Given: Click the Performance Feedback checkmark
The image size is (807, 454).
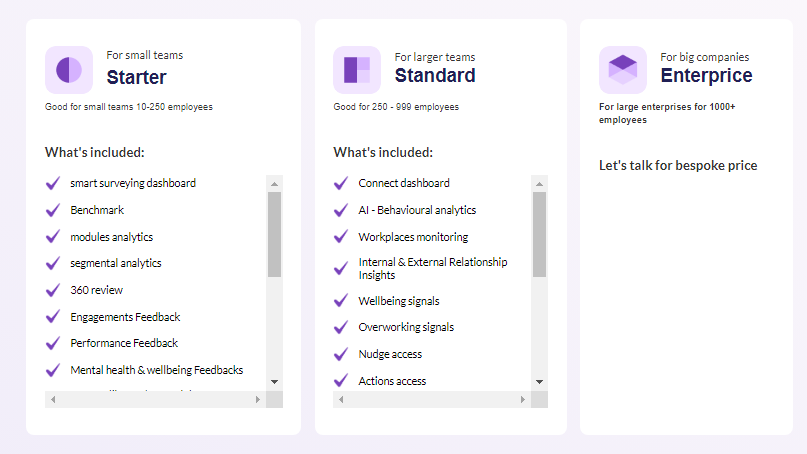Looking at the screenshot, I should (x=54, y=344).
